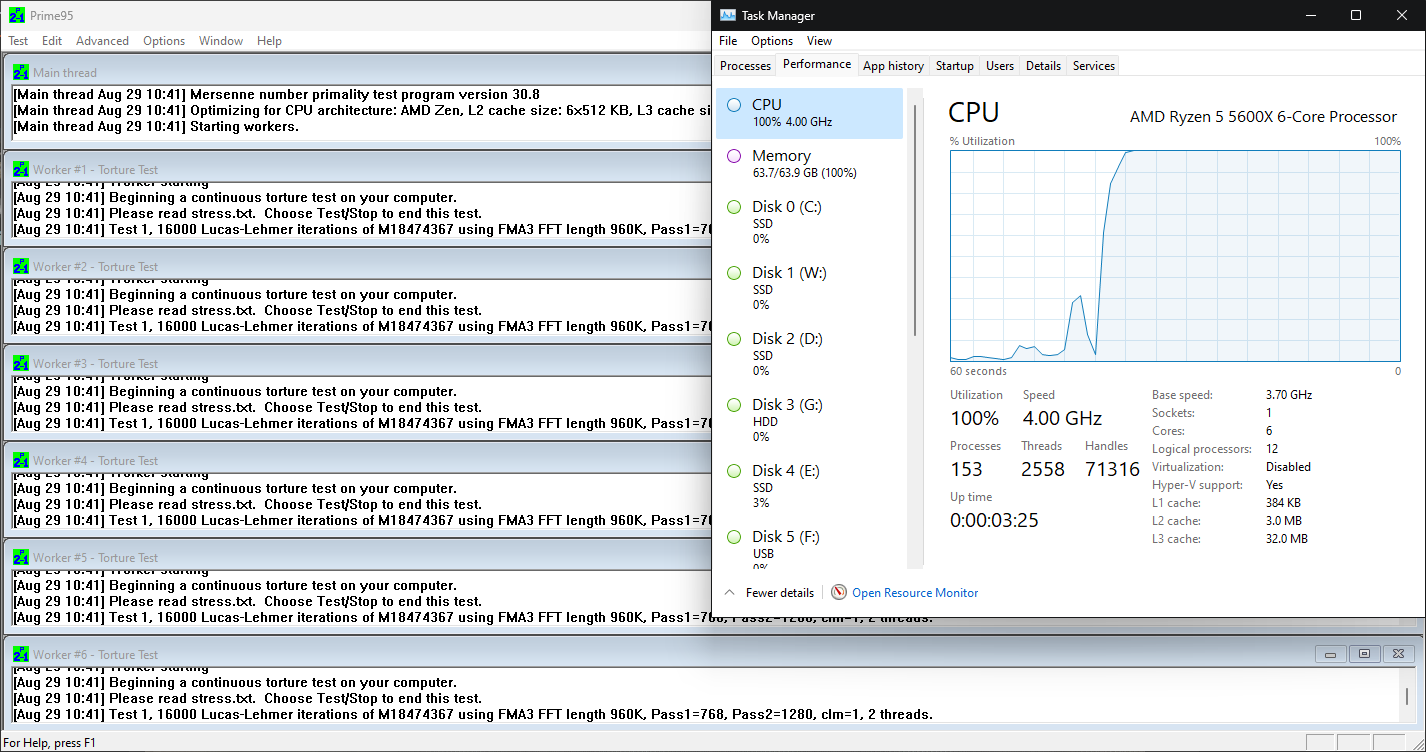The width and height of the screenshot is (1426, 752).
Task: Select Disk 3 (G:) HDD in the sidebar
Action: [x=809, y=420]
